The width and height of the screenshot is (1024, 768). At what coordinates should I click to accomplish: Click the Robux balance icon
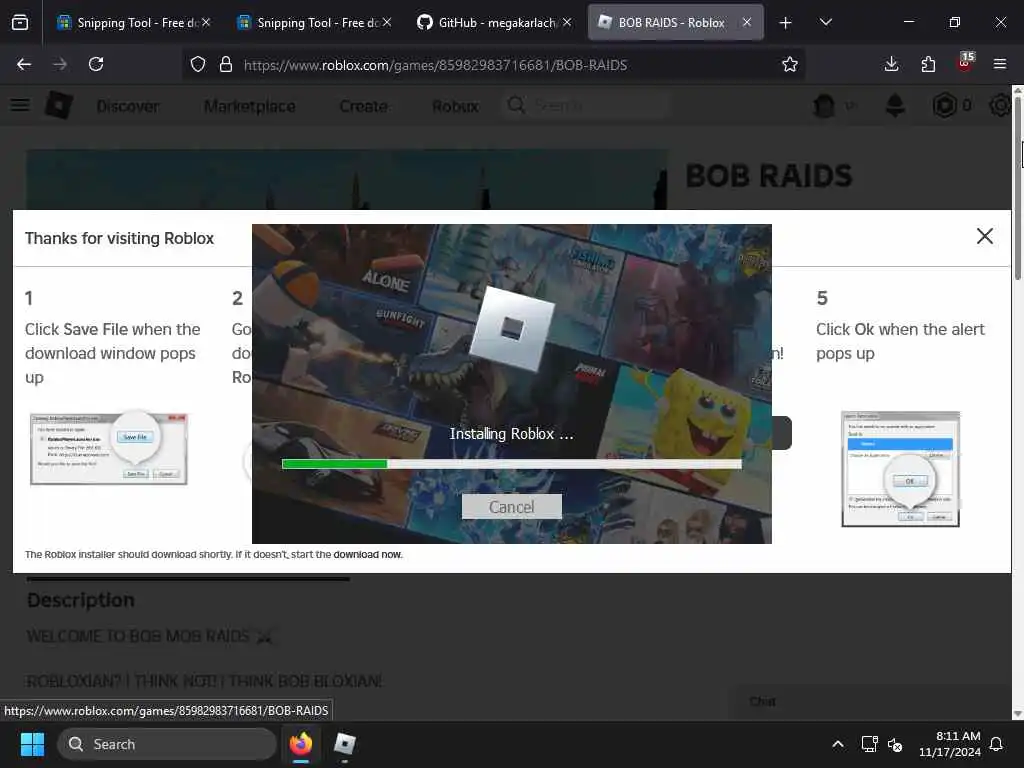pyautogui.click(x=944, y=105)
